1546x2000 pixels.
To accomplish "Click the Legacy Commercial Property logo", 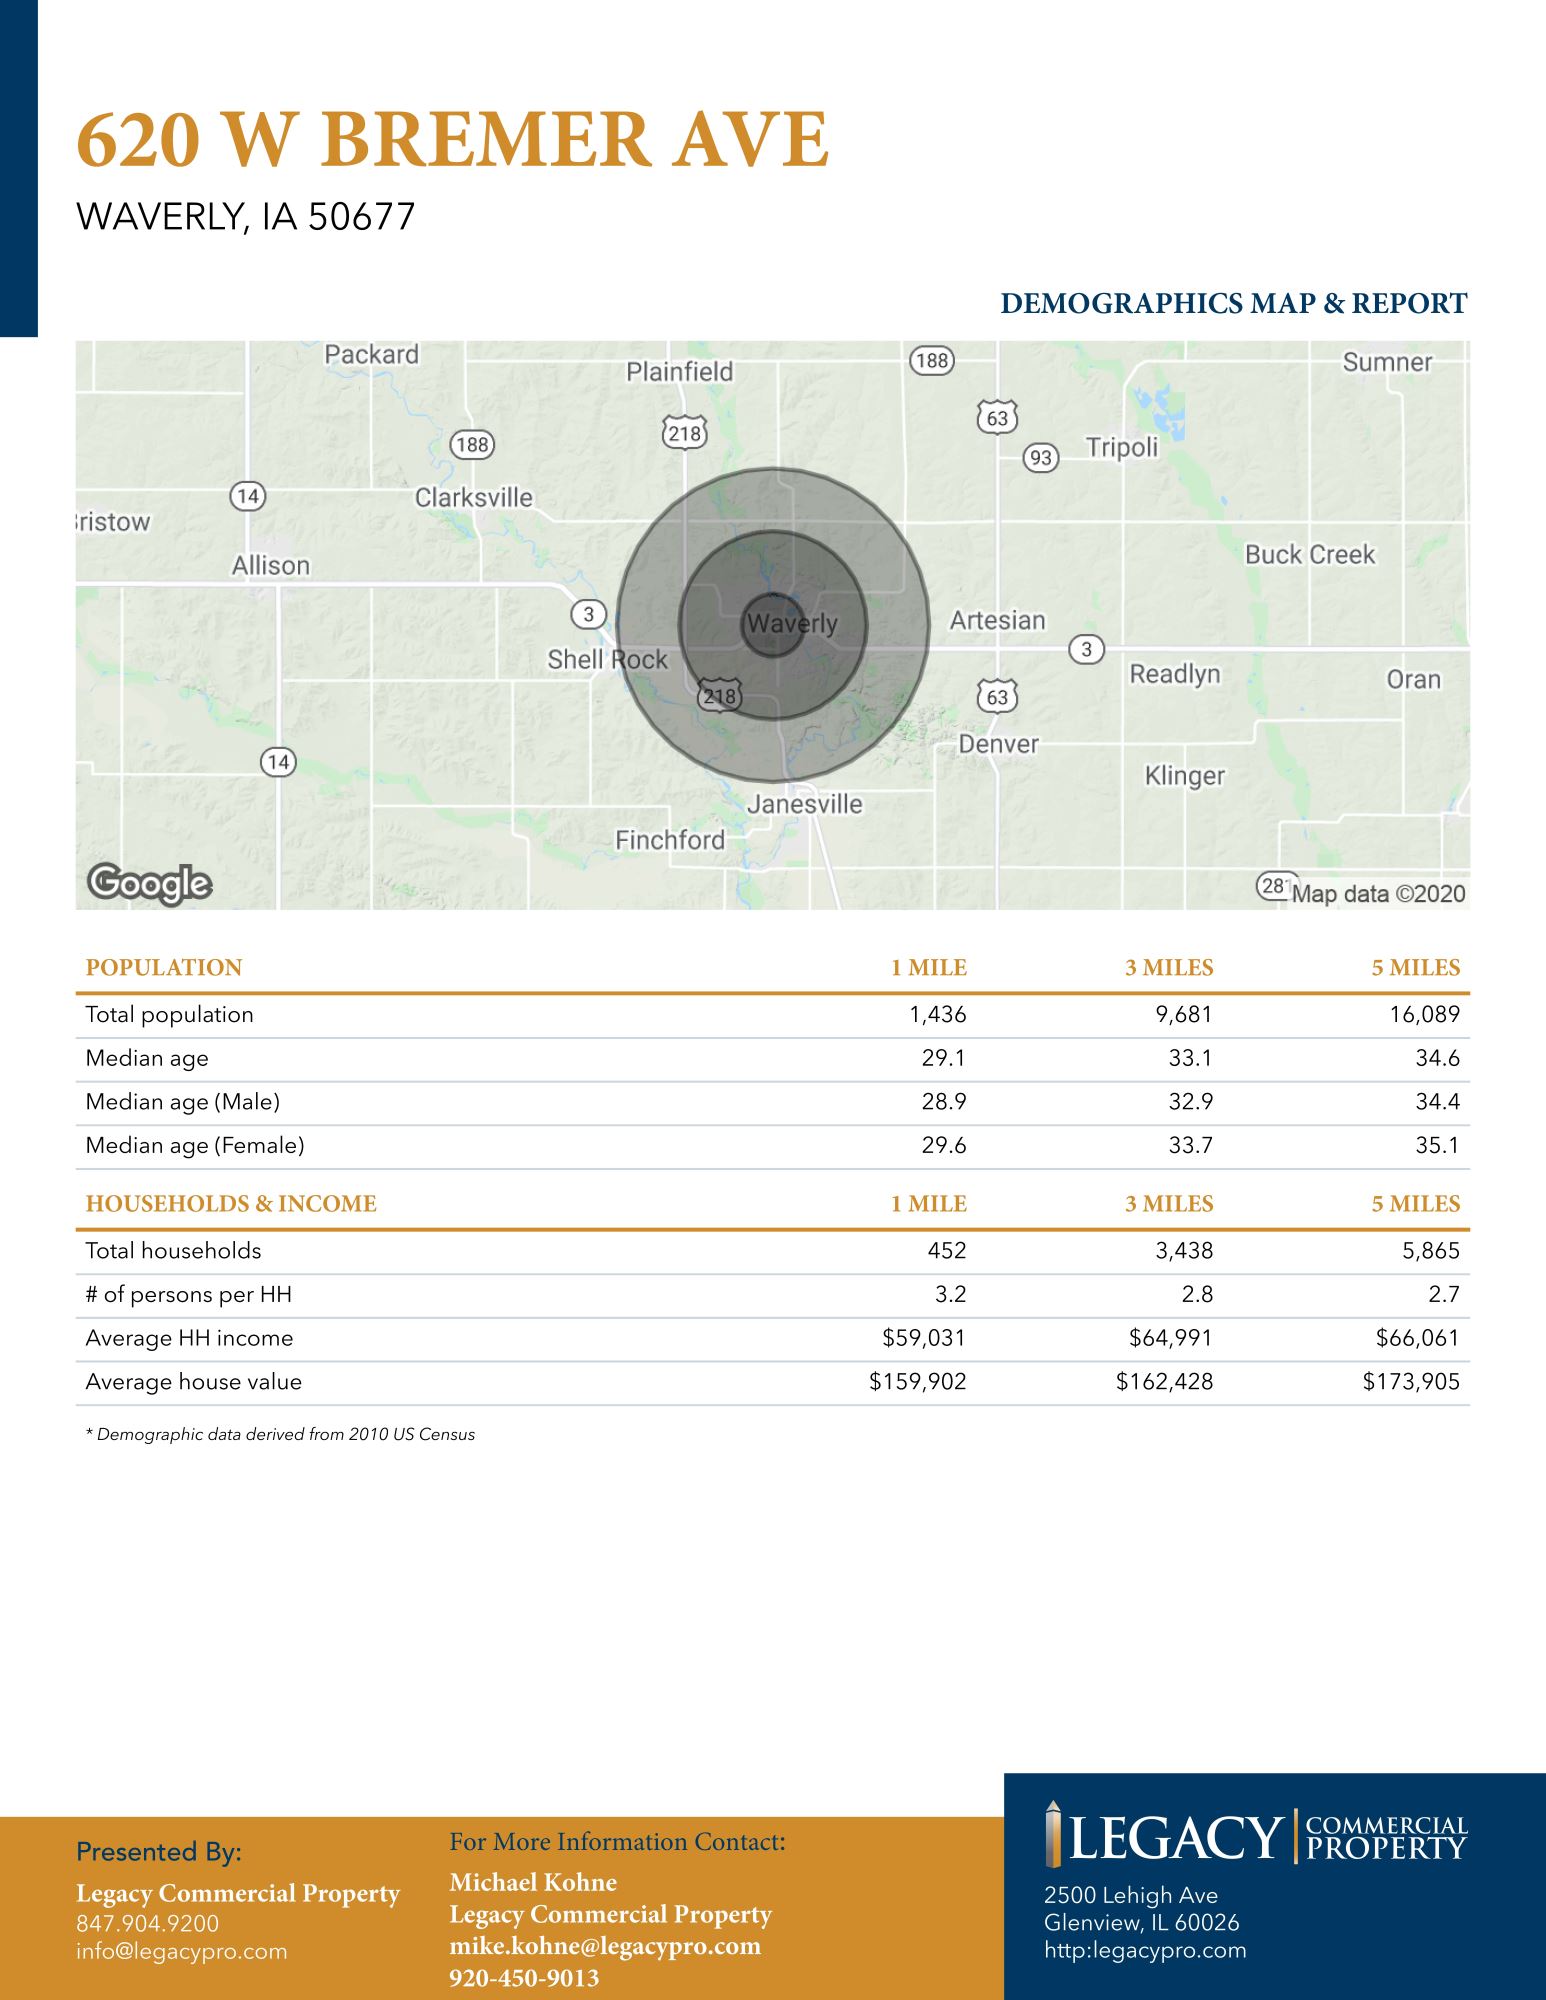I will click(1256, 1835).
